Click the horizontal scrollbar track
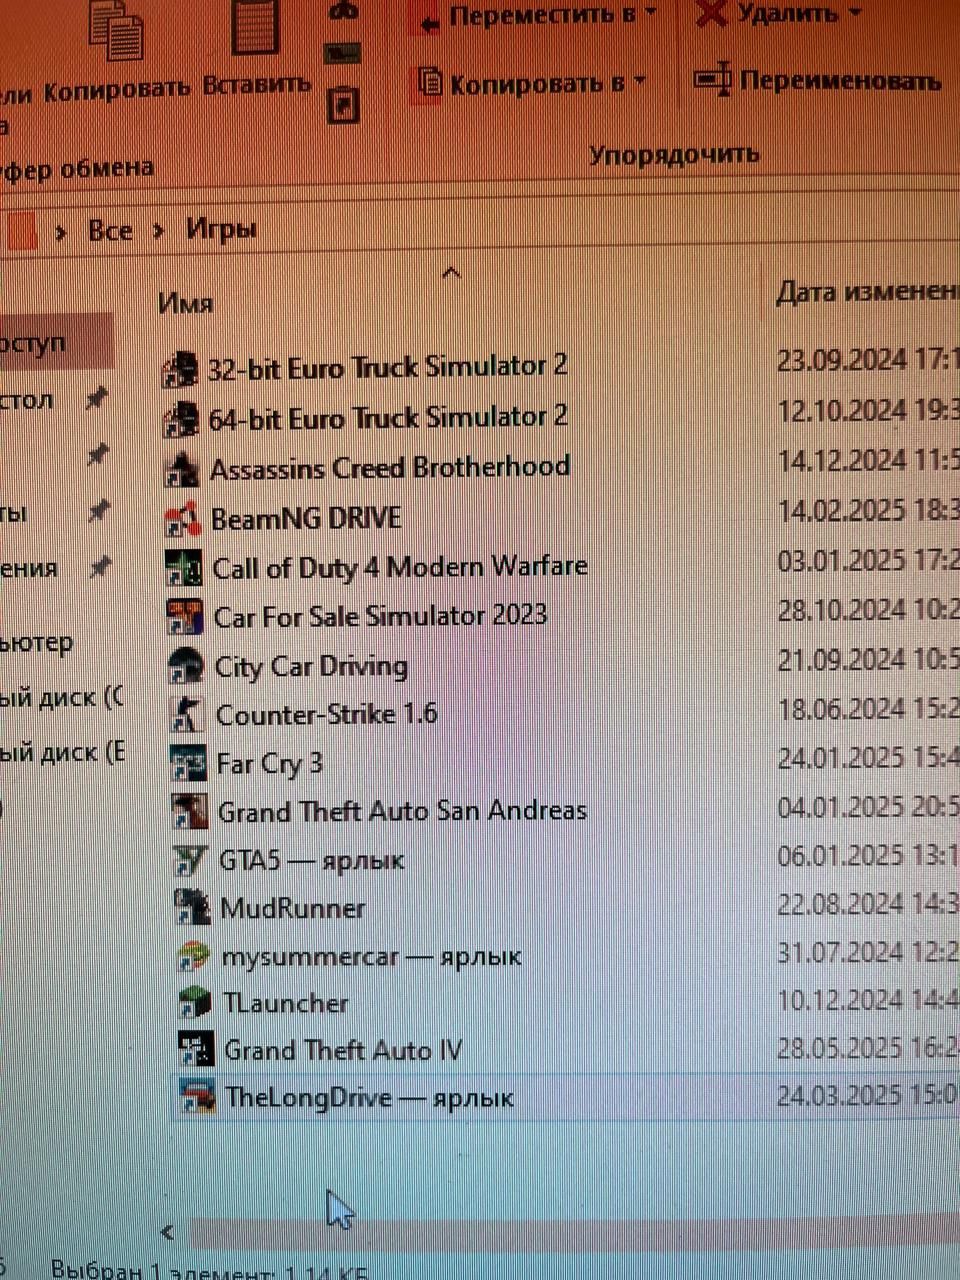This screenshot has width=960, height=1280. click(x=575, y=1230)
